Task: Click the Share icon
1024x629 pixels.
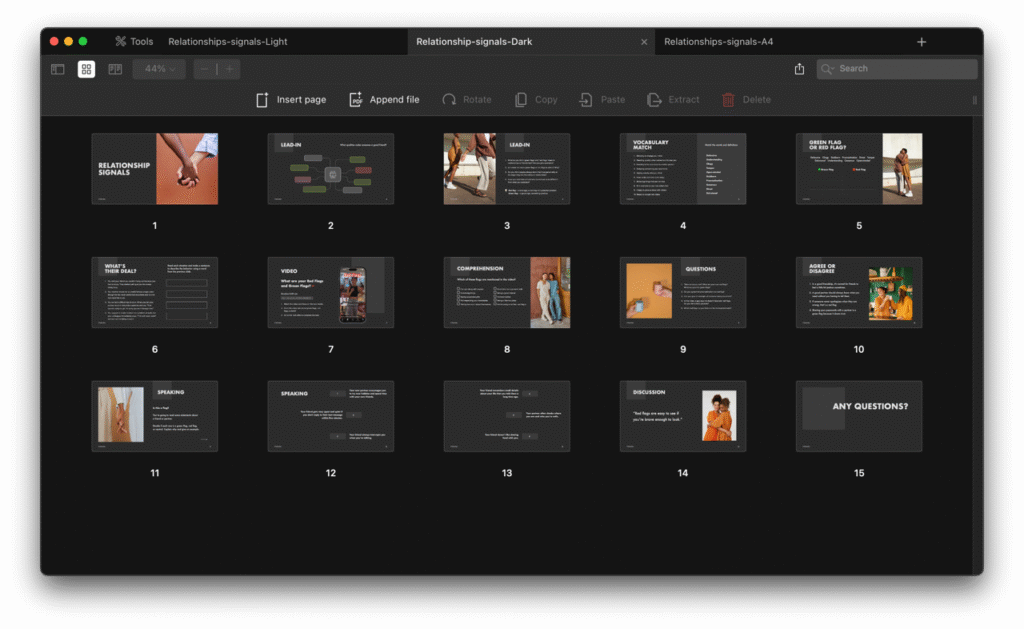Action: (x=799, y=69)
